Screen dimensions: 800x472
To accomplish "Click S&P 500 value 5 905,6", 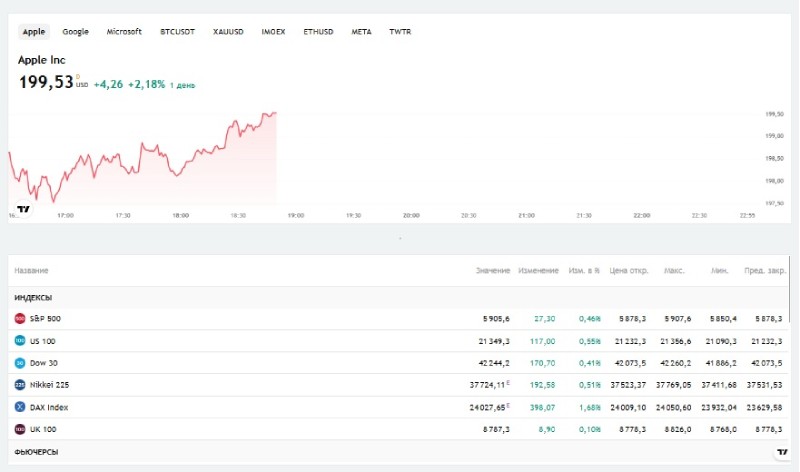I will (x=496, y=318).
